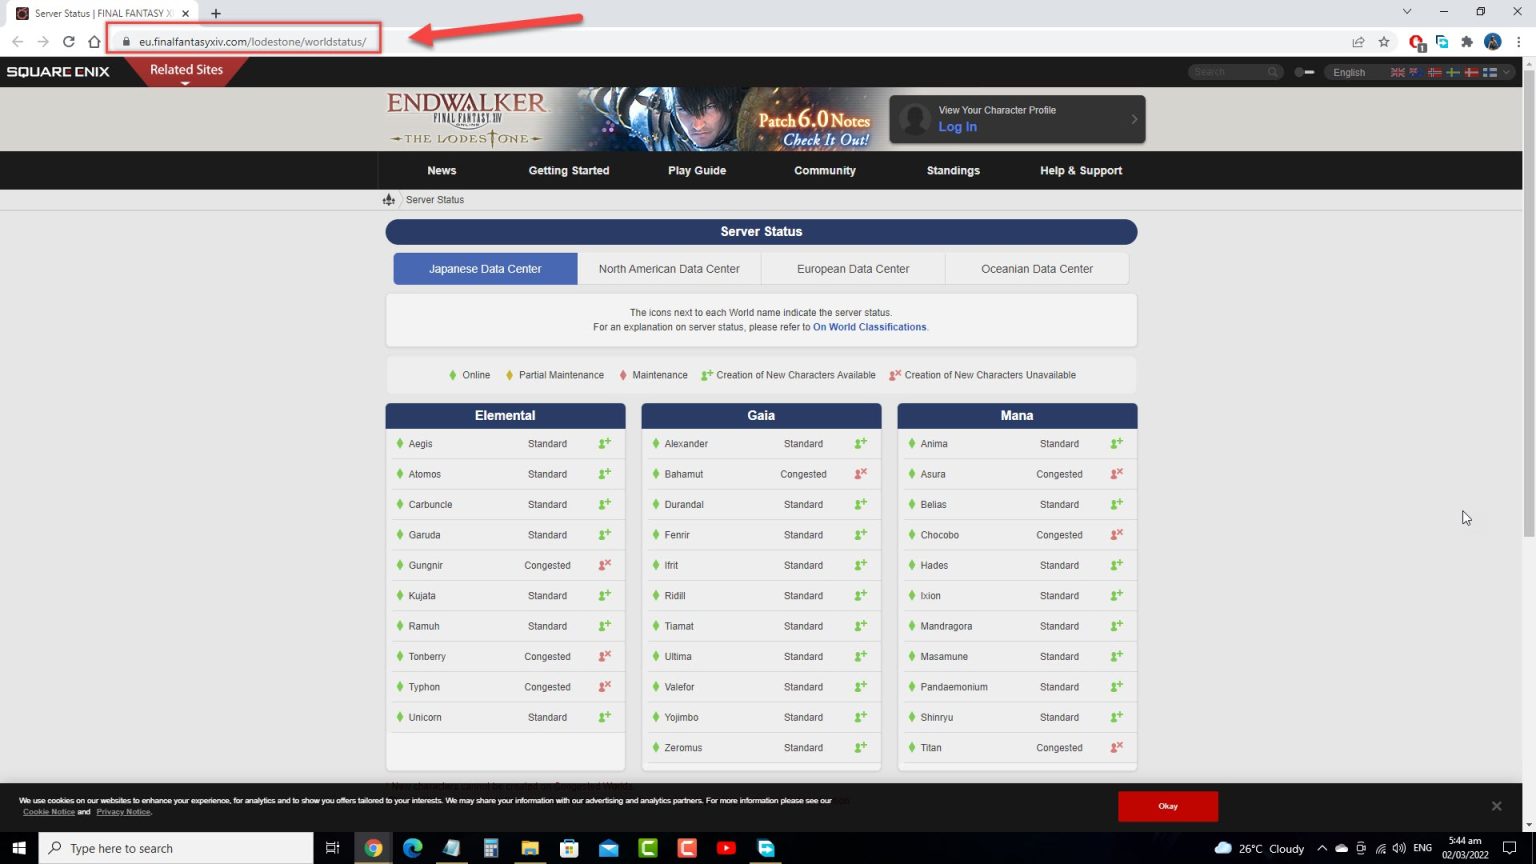The height and width of the screenshot is (864, 1536).
Task: Click the Finnish flag language icon
Action: coord(1489,72)
